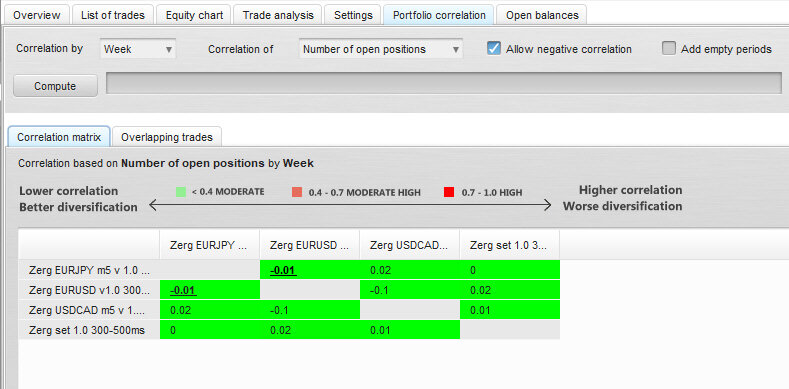Click the Zerg EURUSD column header
The image size is (789, 389).
point(309,245)
